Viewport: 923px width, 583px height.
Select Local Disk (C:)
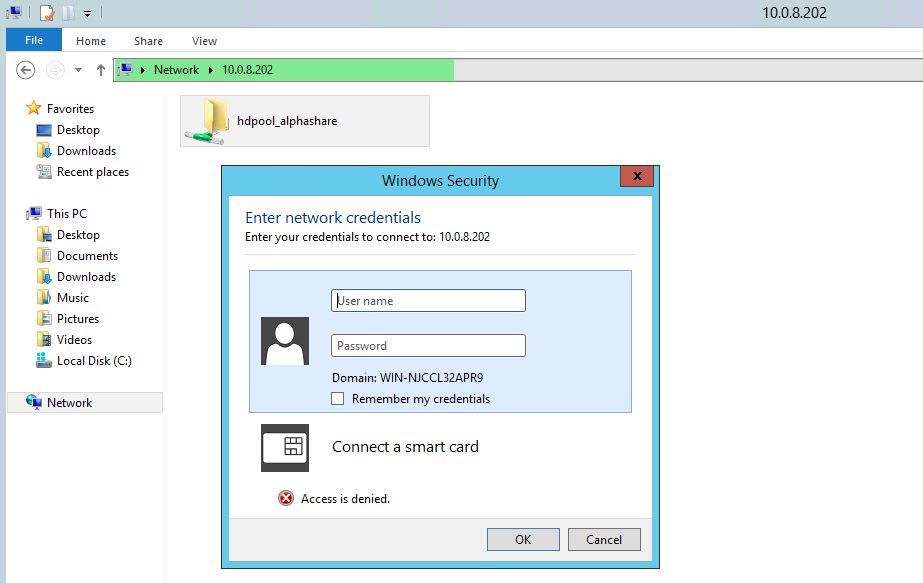94,360
